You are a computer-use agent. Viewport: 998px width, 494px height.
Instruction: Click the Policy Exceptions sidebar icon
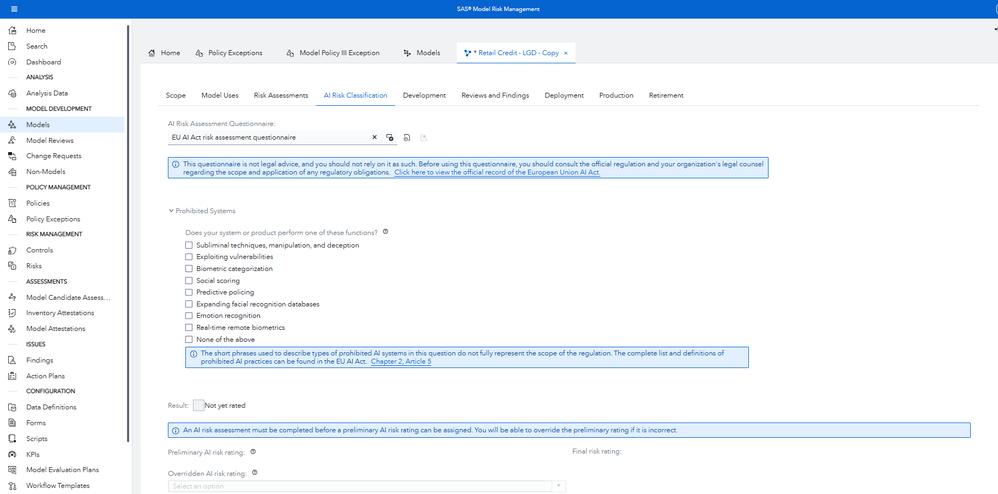(11, 219)
